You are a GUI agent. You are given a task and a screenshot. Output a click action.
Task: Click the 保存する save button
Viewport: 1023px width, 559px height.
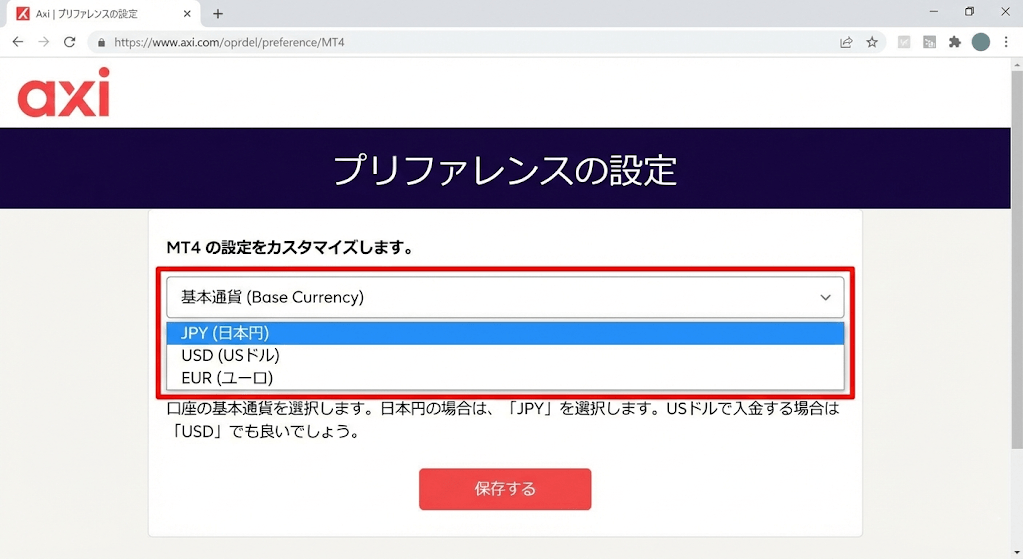coord(505,489)
